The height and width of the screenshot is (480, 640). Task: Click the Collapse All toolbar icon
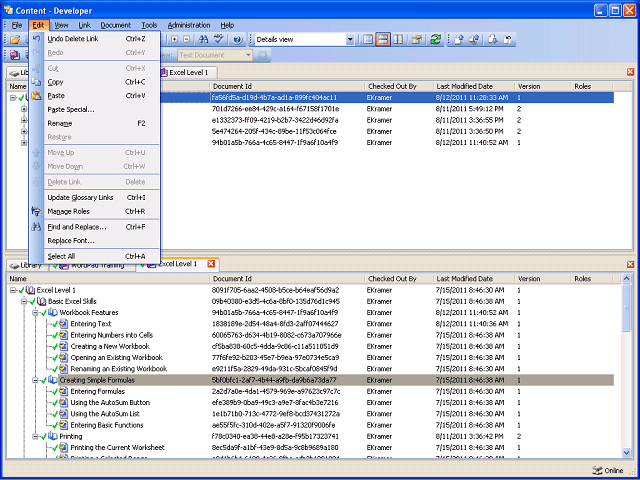186,40
